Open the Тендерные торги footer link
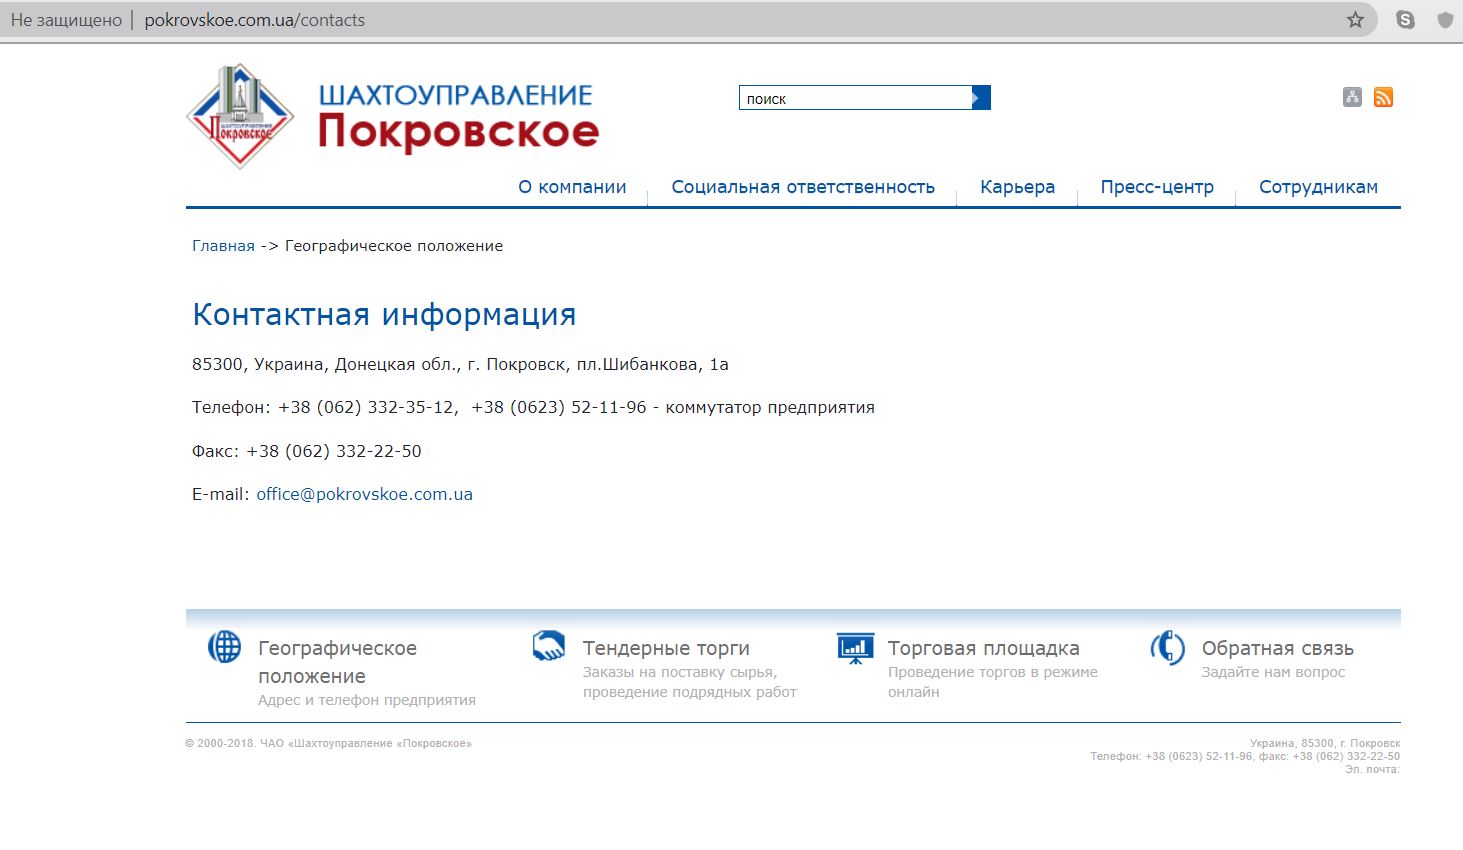This screenshot has height=850, width=1463. (666, 648)
